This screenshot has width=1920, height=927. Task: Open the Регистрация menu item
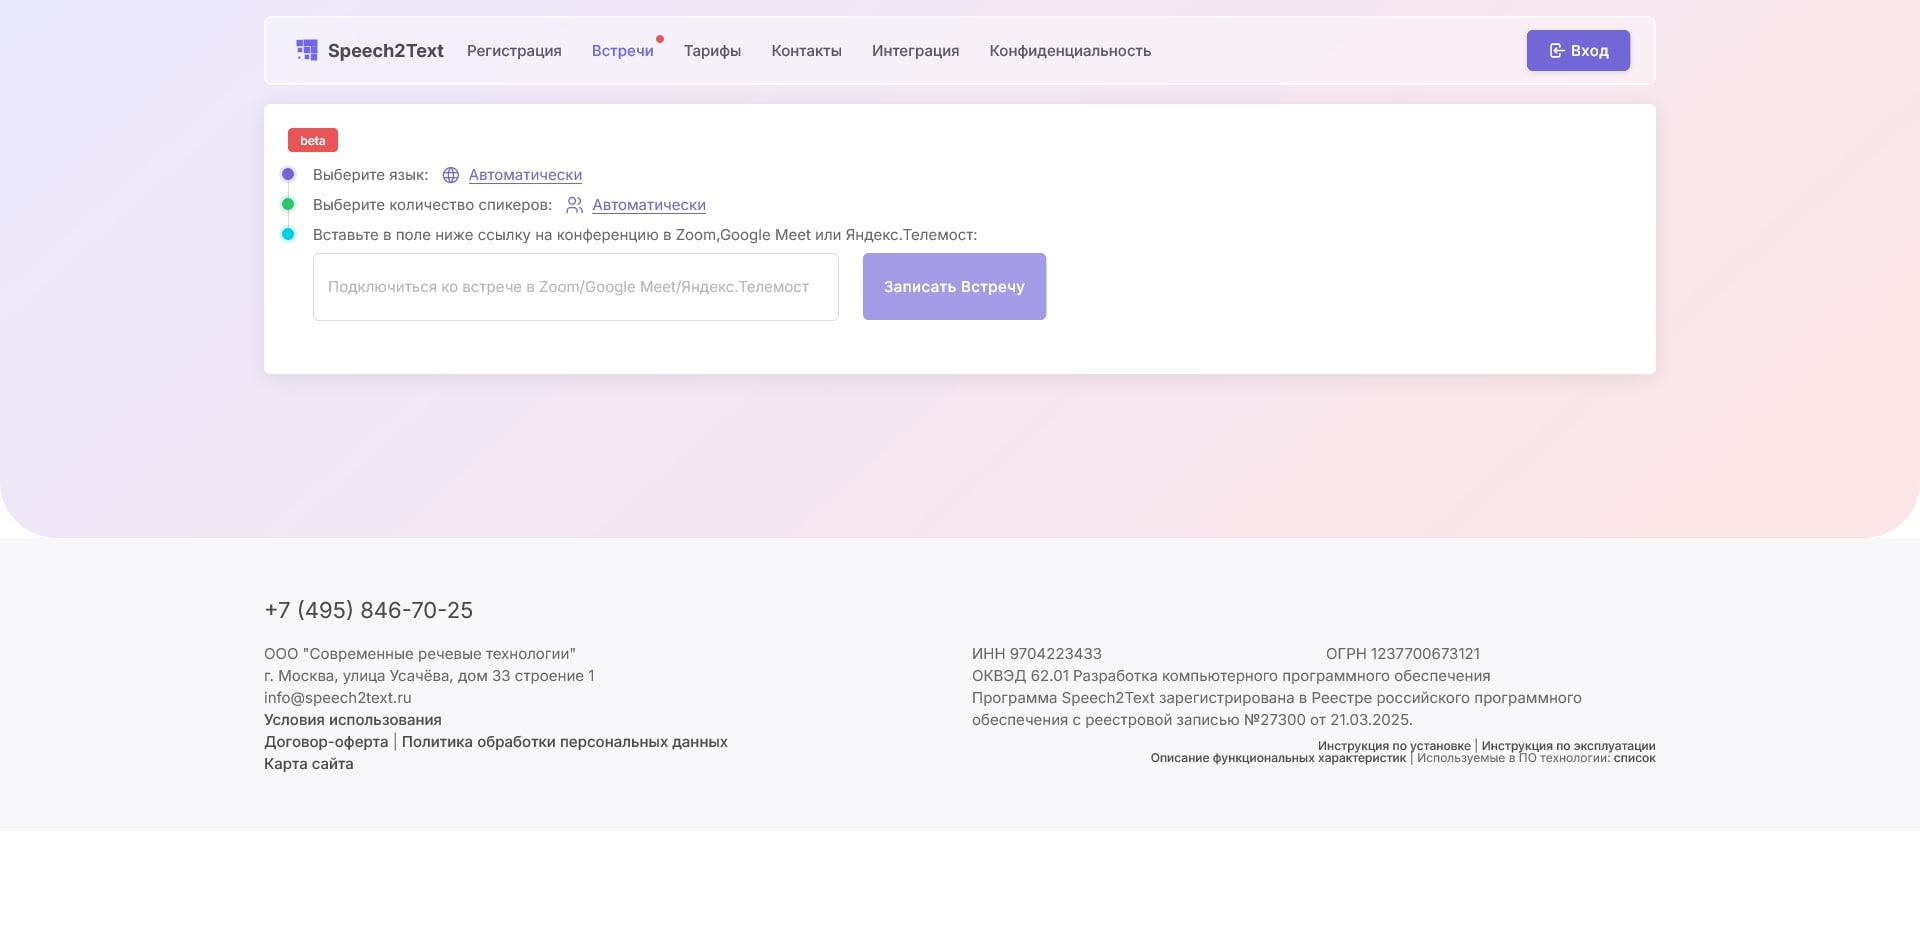pos(514,51)
